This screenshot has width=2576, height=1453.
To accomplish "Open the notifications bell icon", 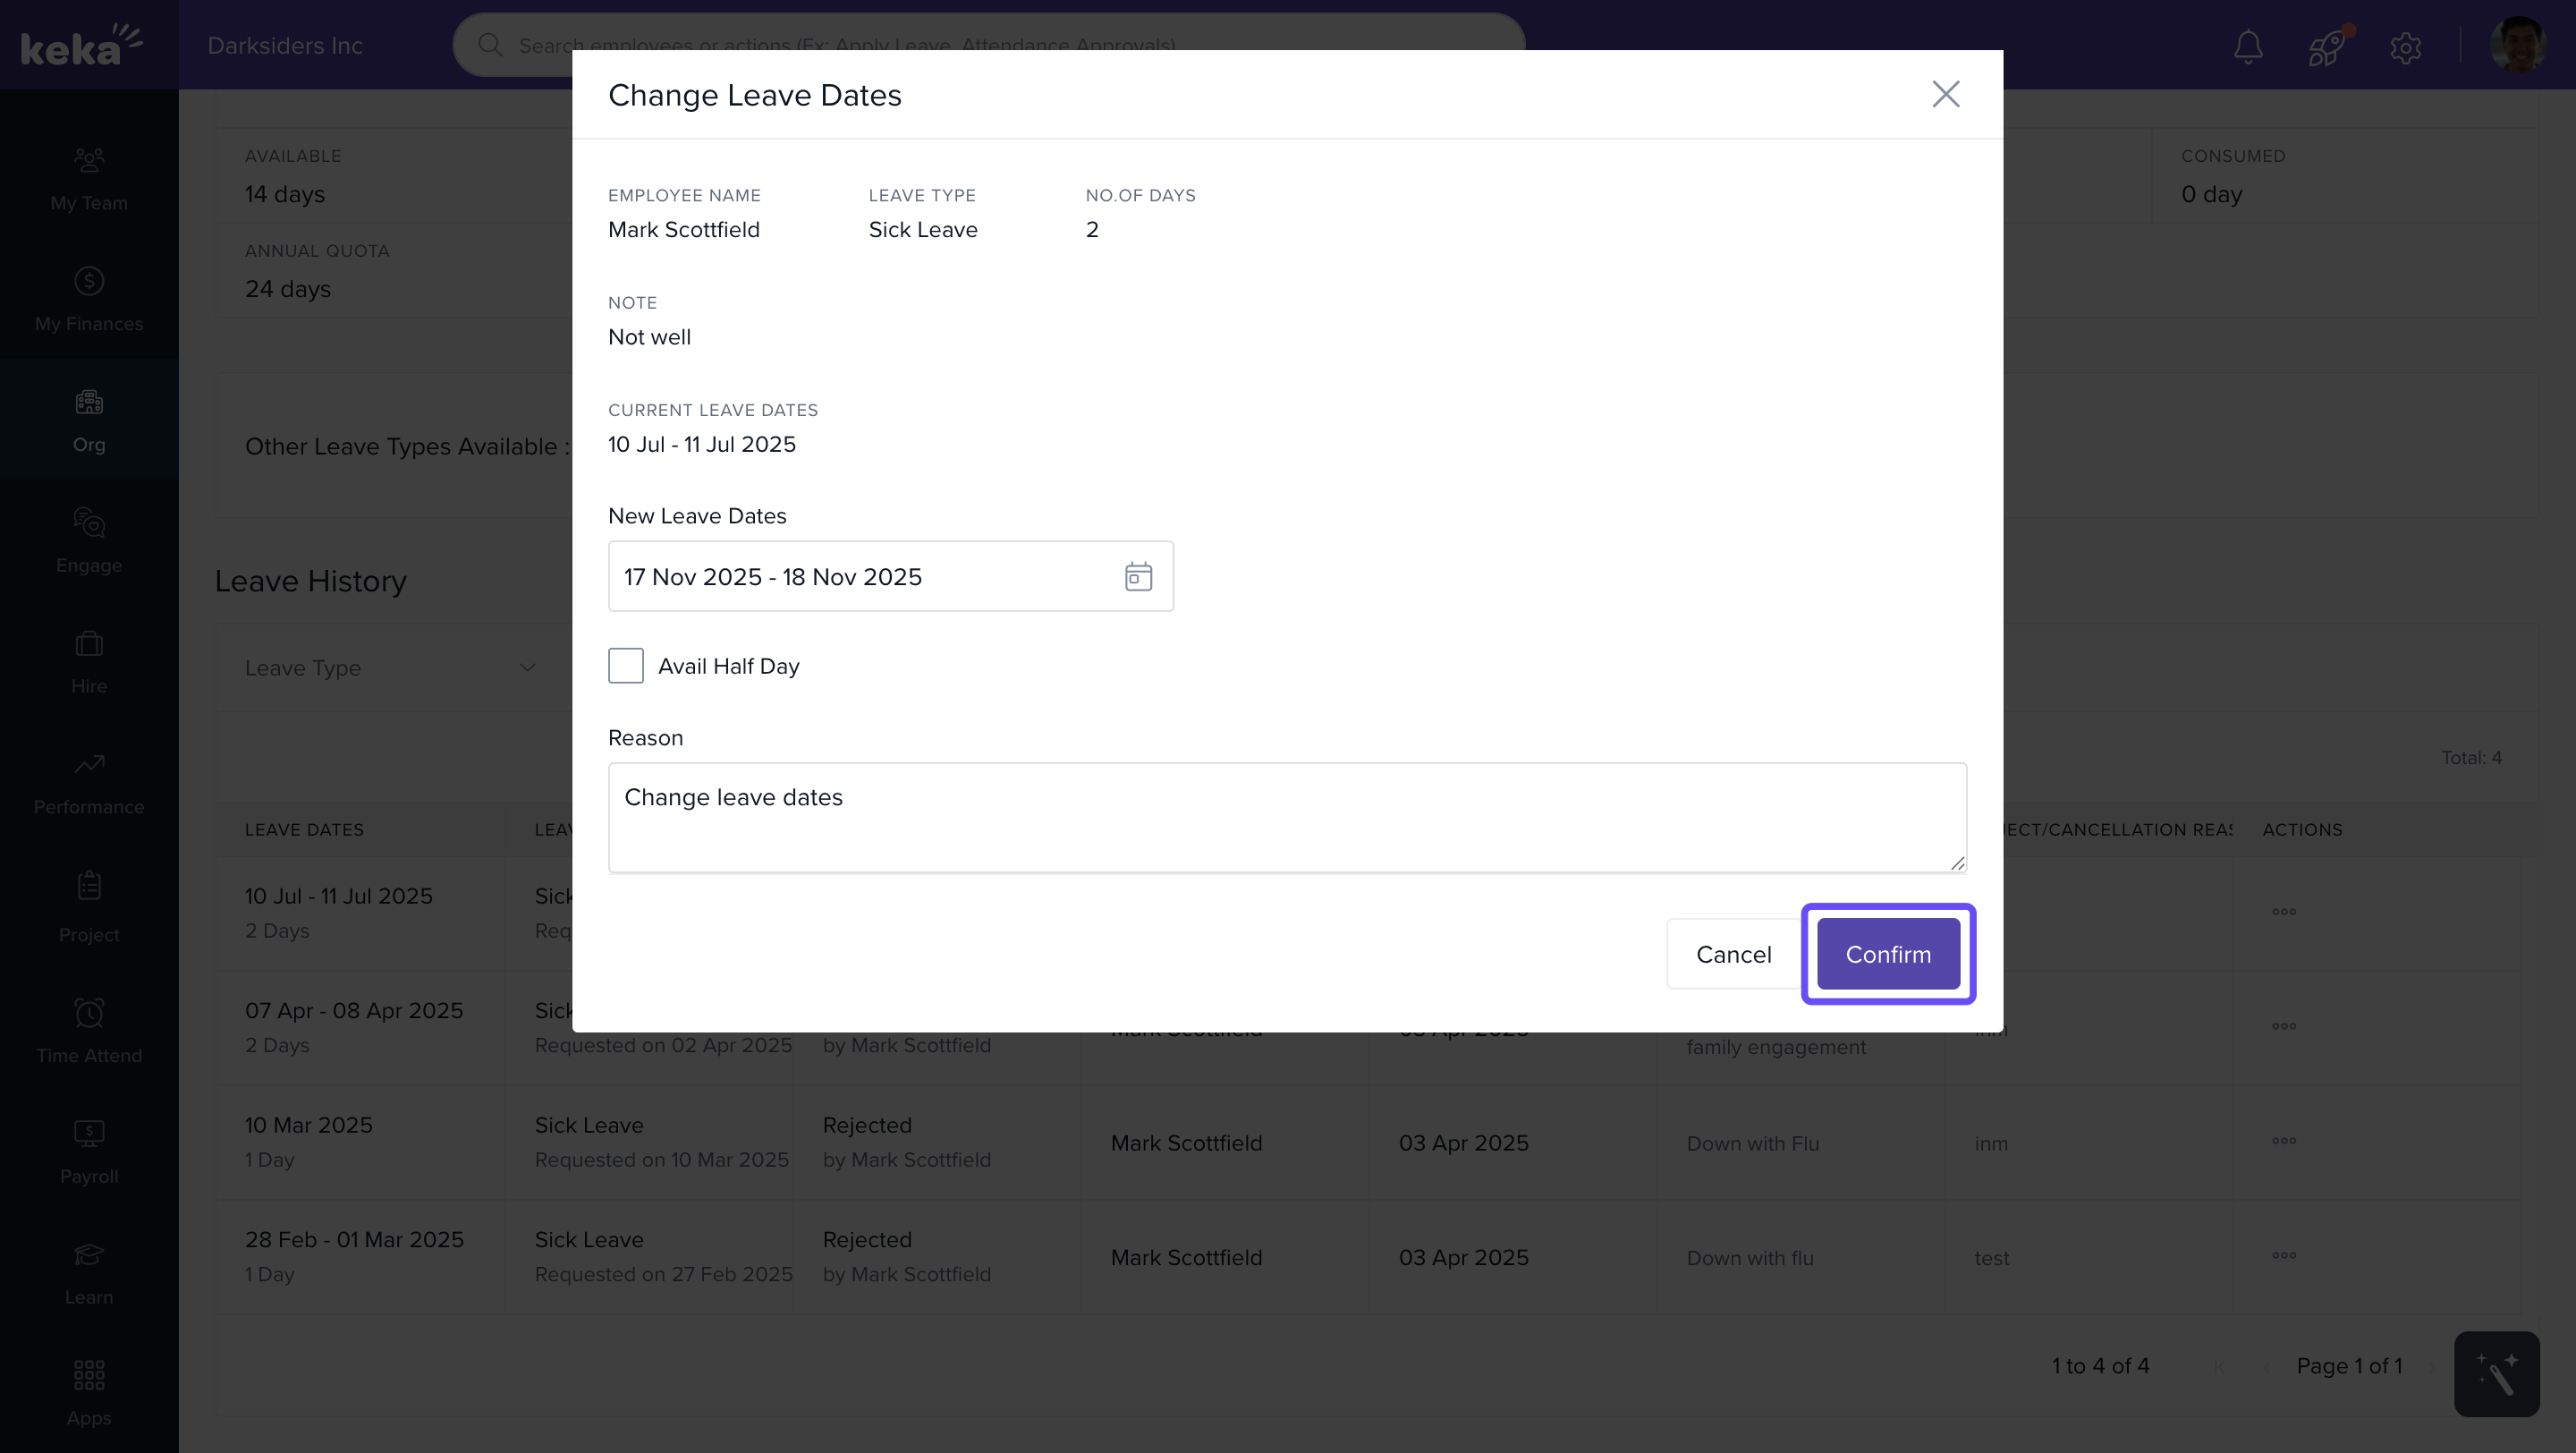I will tap(2248, 46).
